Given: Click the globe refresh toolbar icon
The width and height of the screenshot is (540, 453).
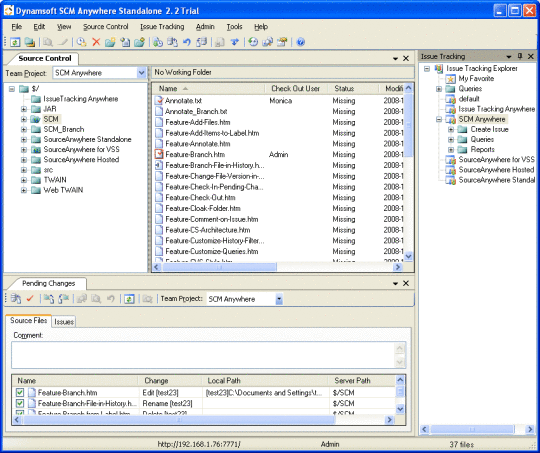Looking at the screenshot, I should pyautogui.click(x=253, y=42).
